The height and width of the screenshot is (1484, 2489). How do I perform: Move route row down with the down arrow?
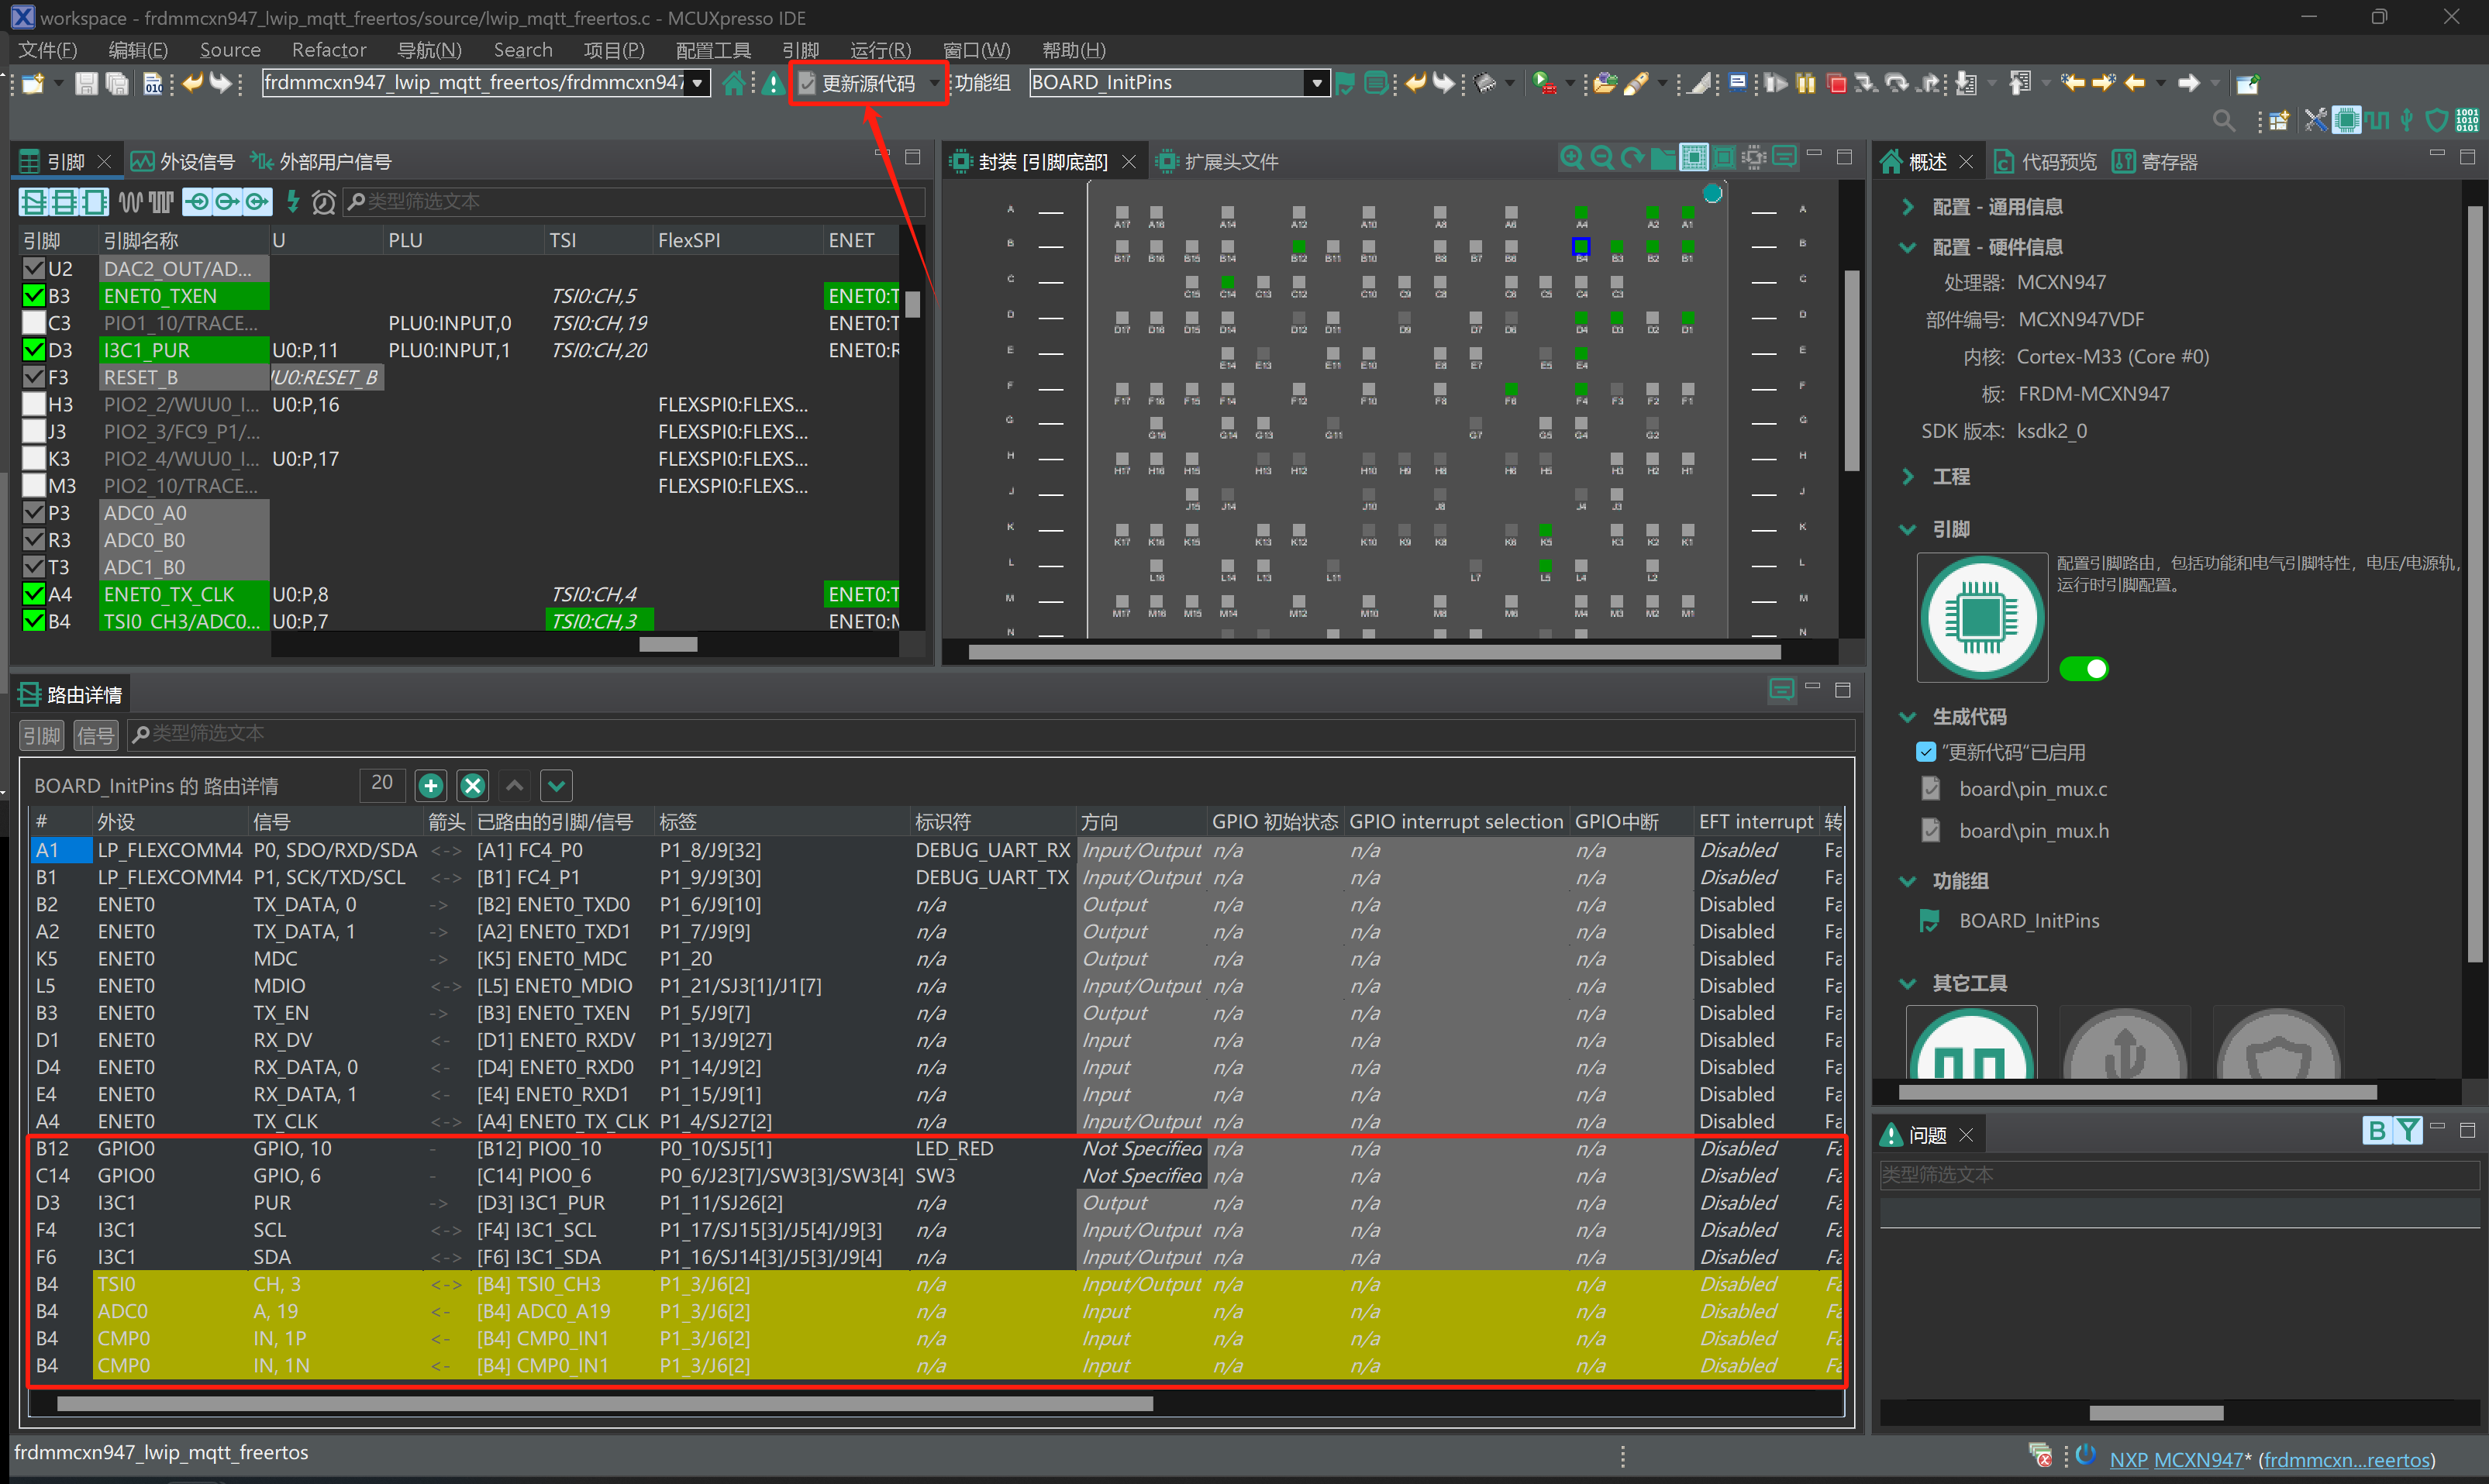tap(557, 786)
